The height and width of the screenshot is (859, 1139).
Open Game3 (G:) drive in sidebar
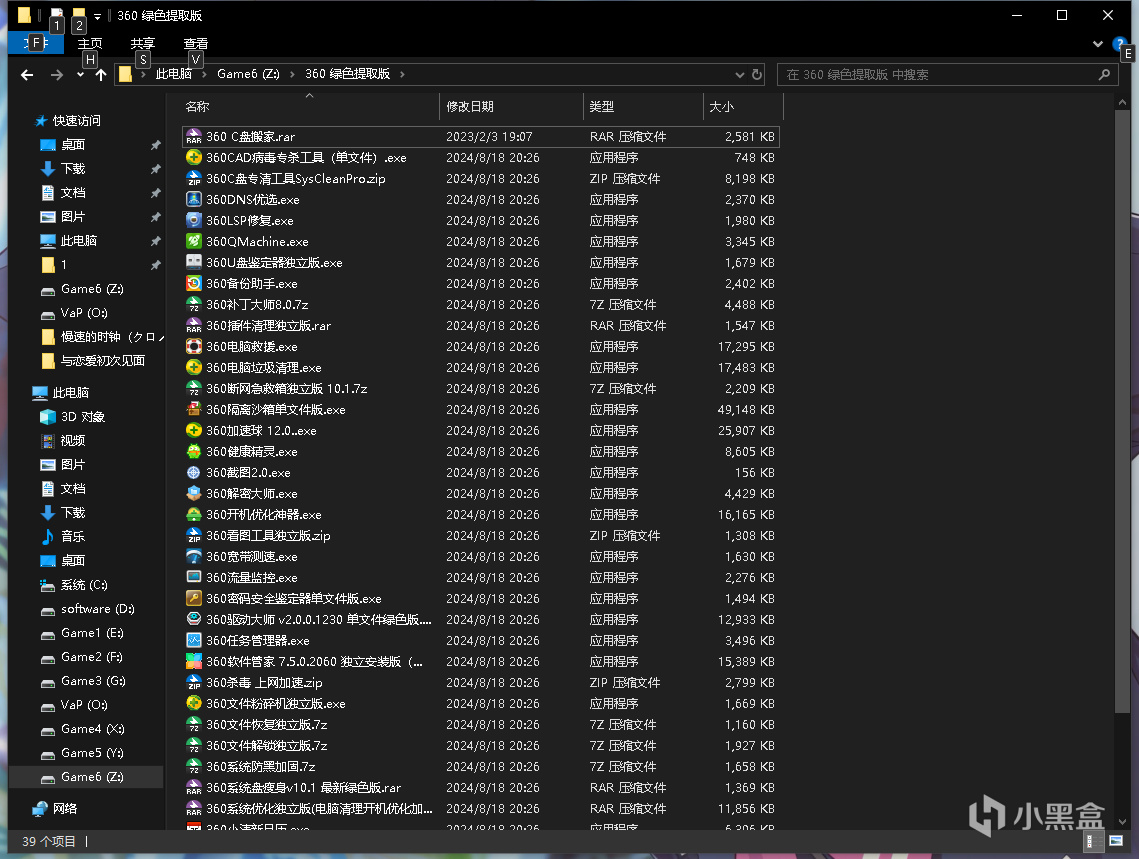point(93,680)
